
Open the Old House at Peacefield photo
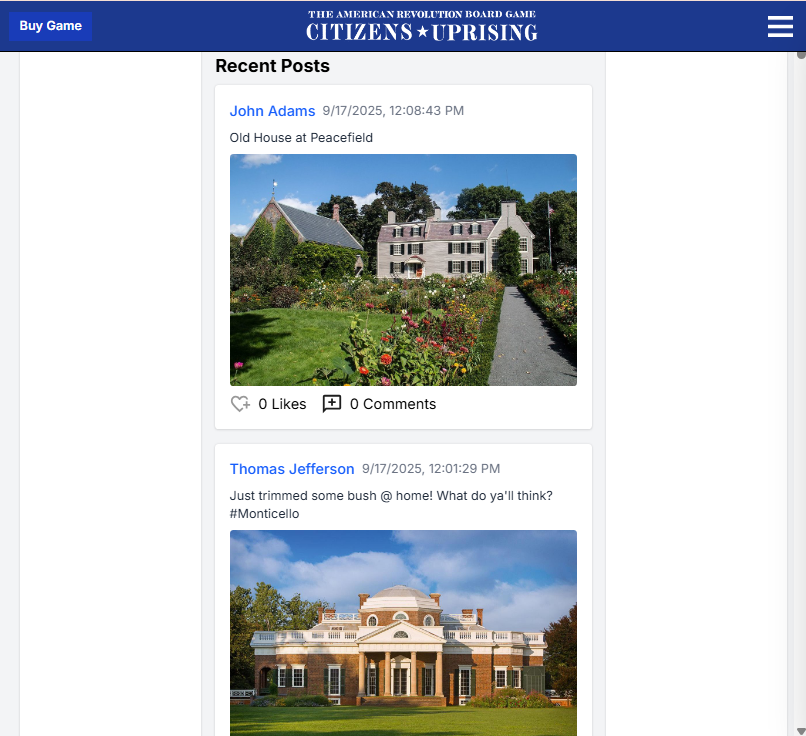pos(404,270)
